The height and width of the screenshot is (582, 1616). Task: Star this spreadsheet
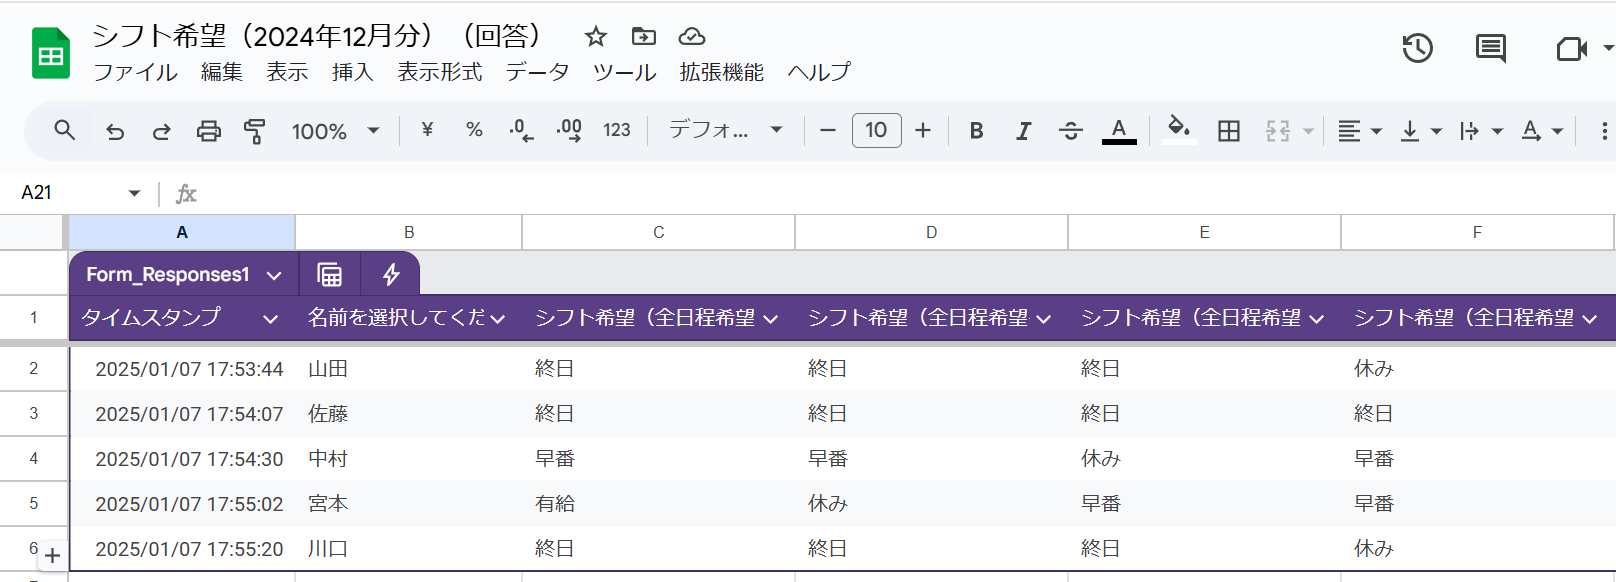pos(596,37)
